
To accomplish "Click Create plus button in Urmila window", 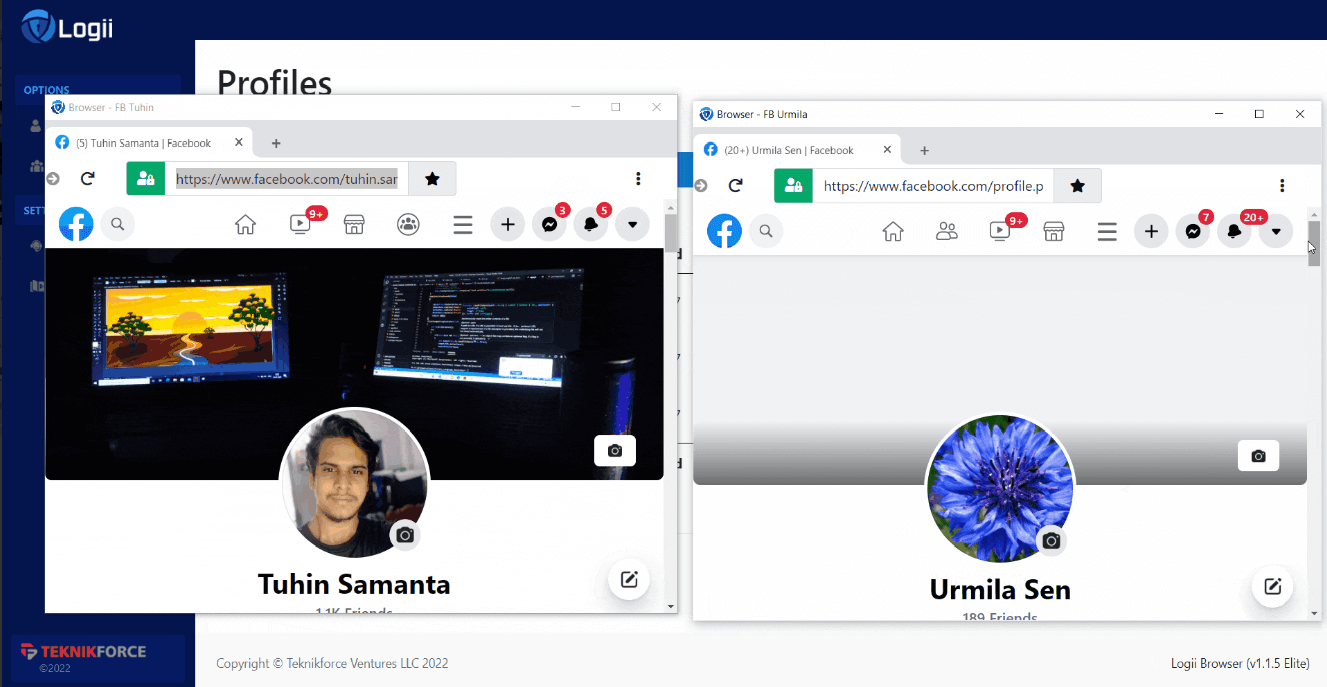I will coord(1151,232).
